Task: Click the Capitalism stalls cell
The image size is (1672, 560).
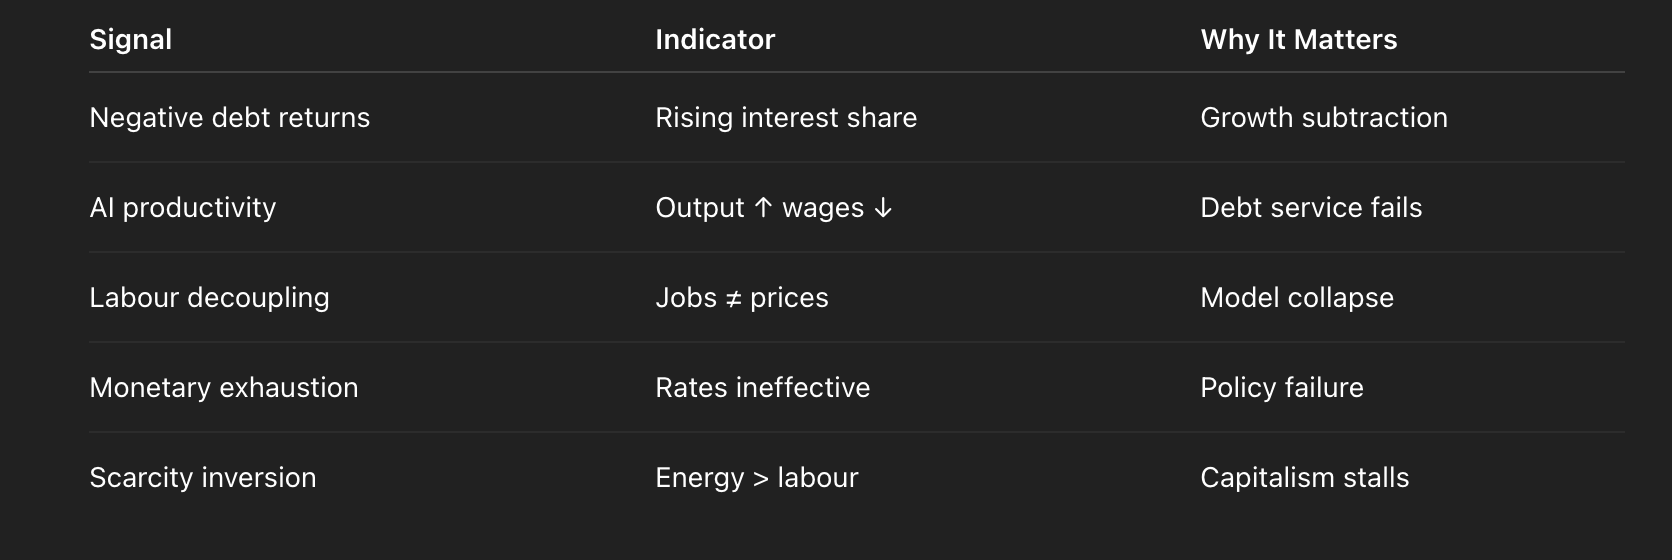Action: click(1304, 478)
